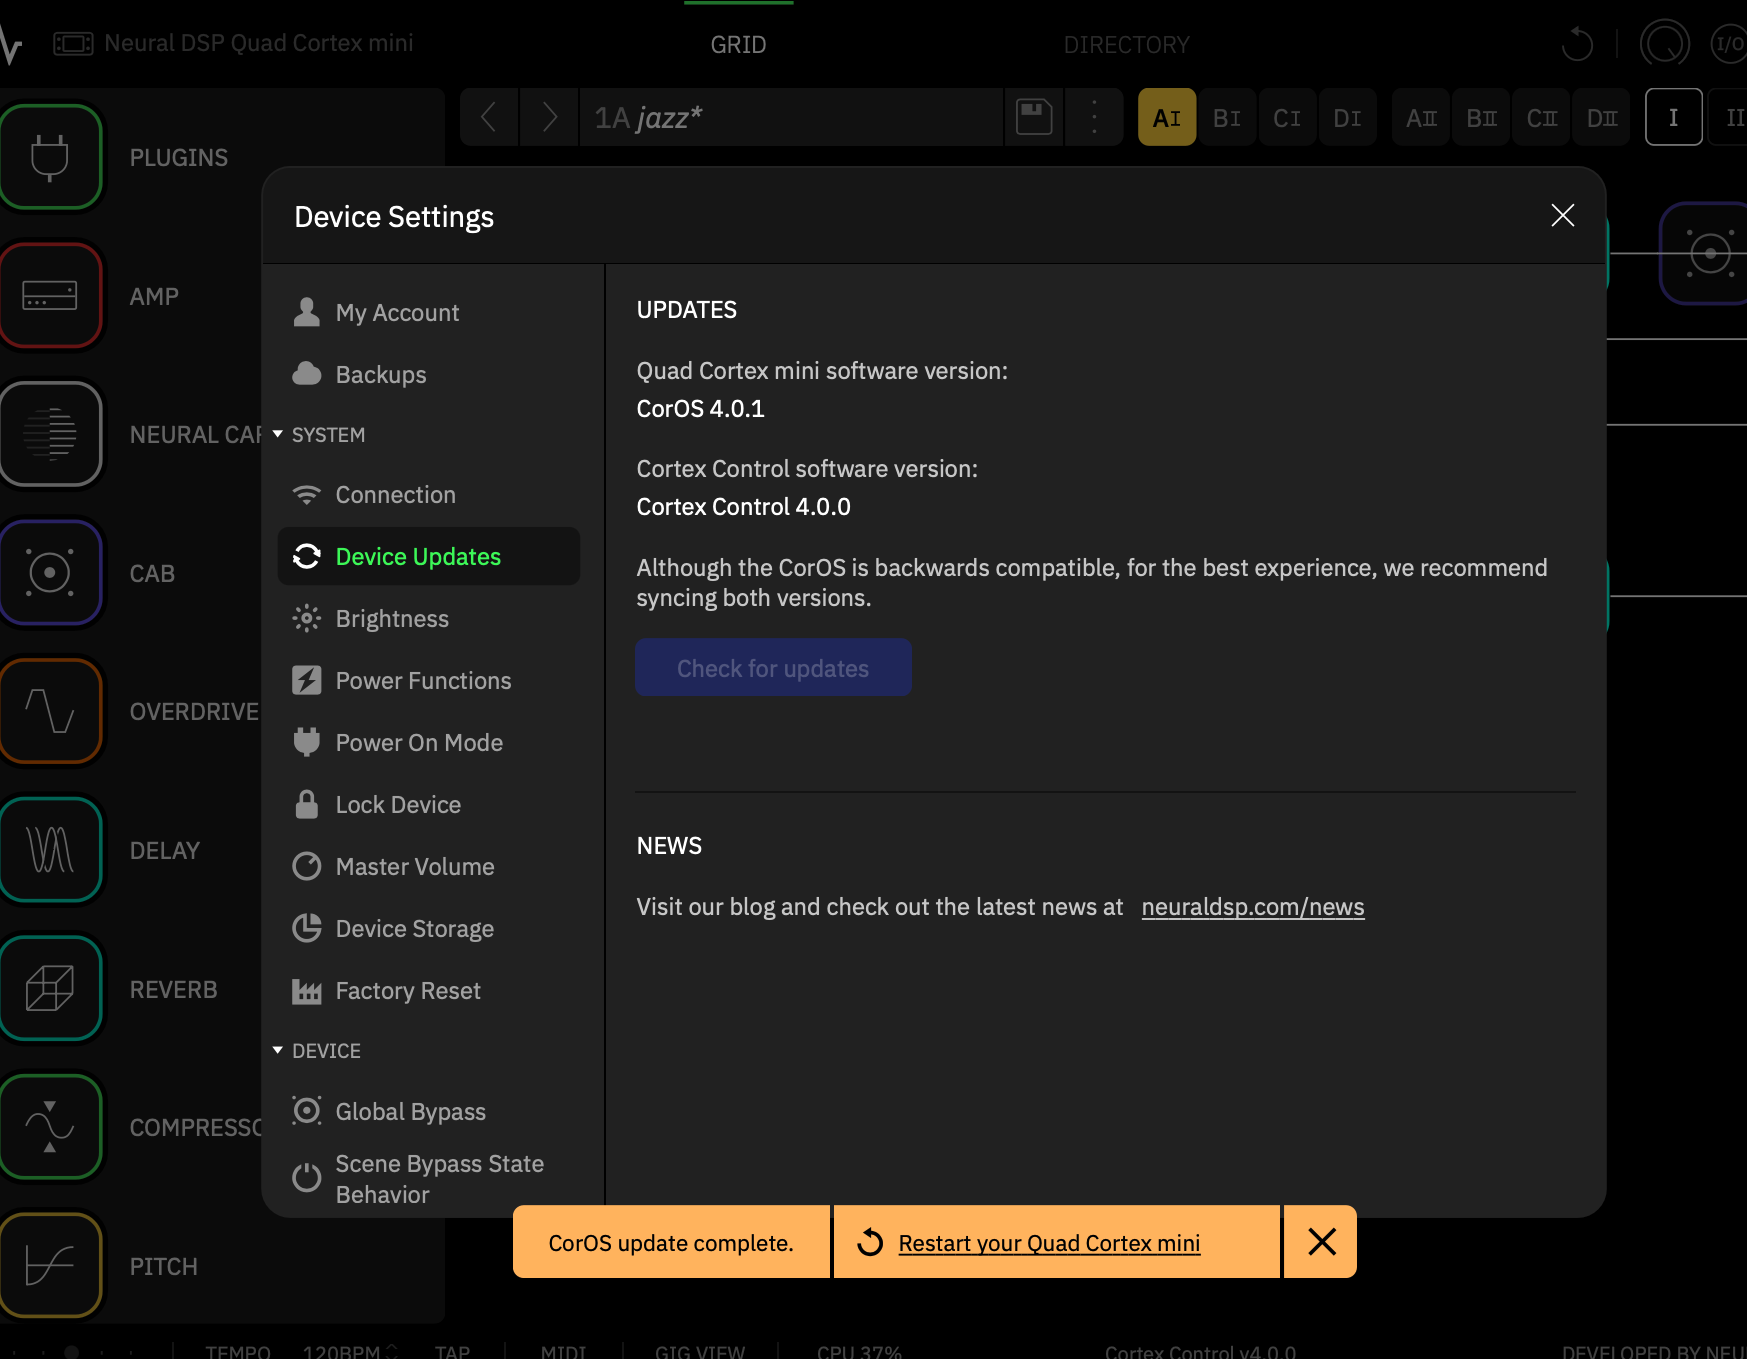The image size is (1747, 1359).
Task: Open Connection settings
Action: (429, 494)
